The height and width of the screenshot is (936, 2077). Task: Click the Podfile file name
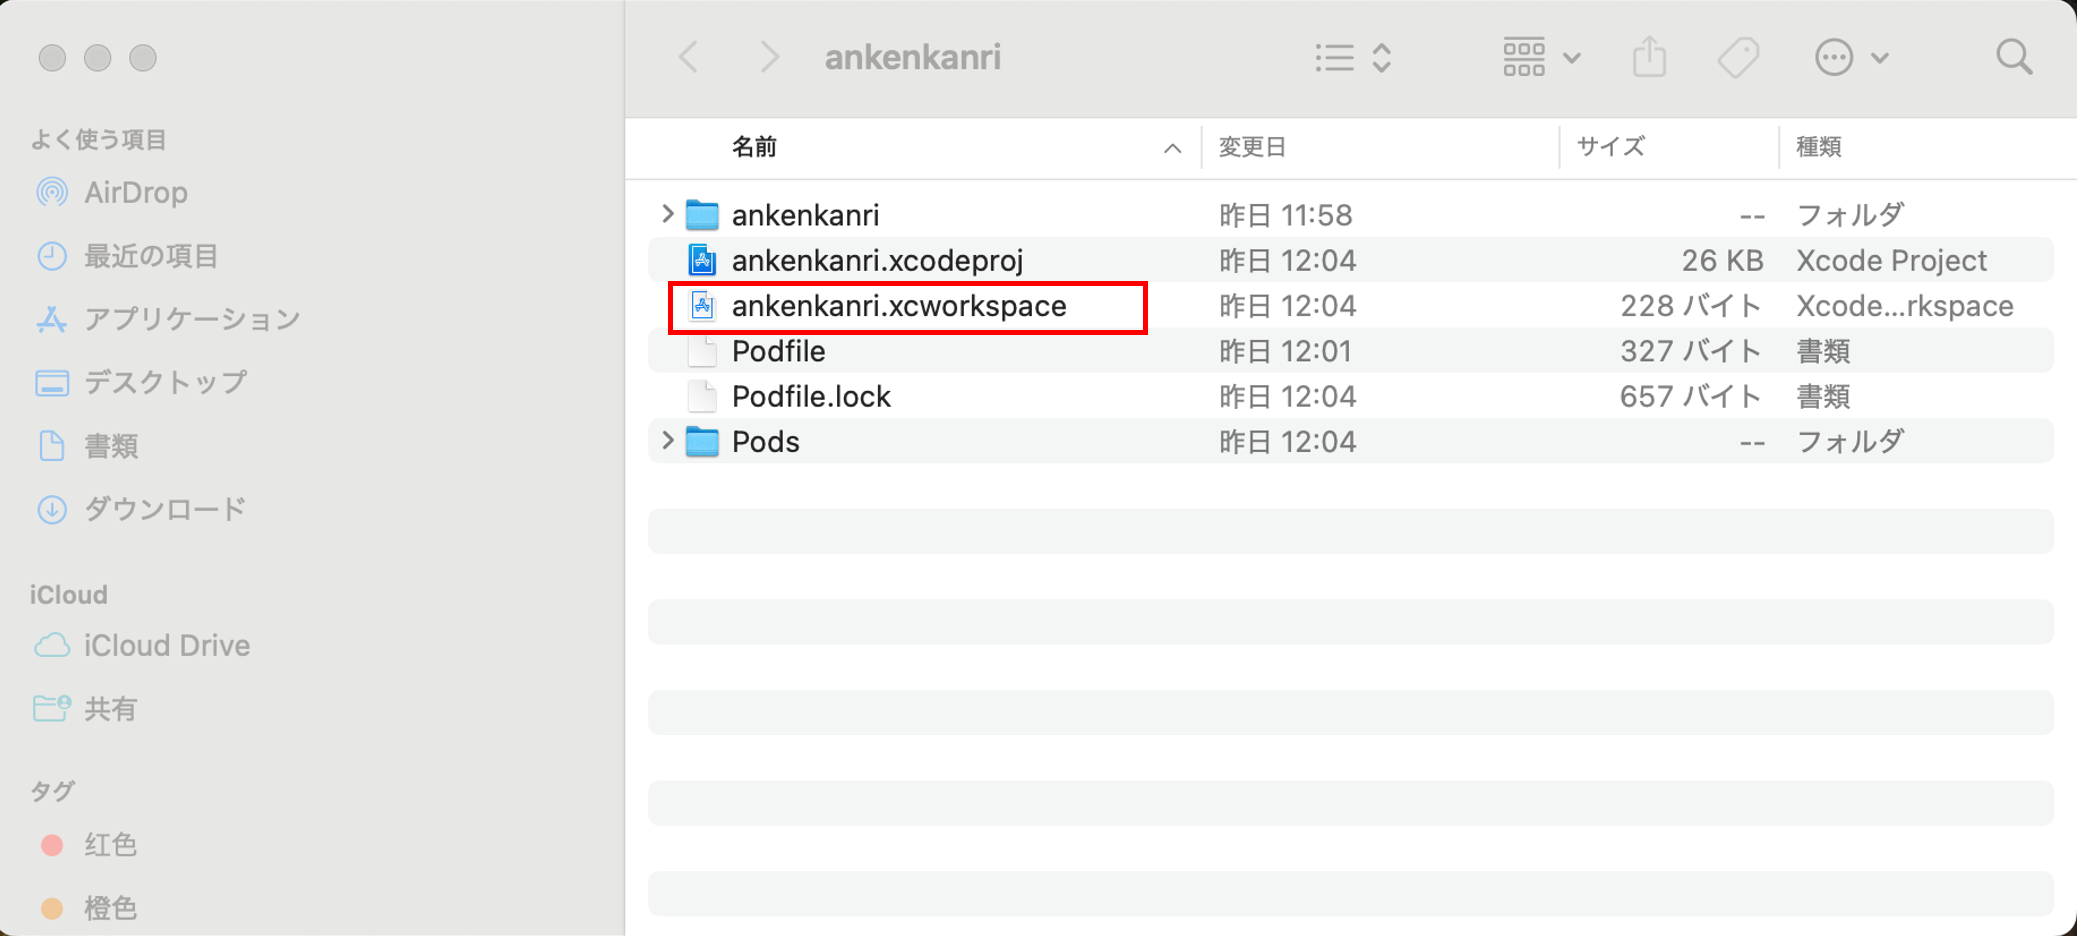point(778,351)
